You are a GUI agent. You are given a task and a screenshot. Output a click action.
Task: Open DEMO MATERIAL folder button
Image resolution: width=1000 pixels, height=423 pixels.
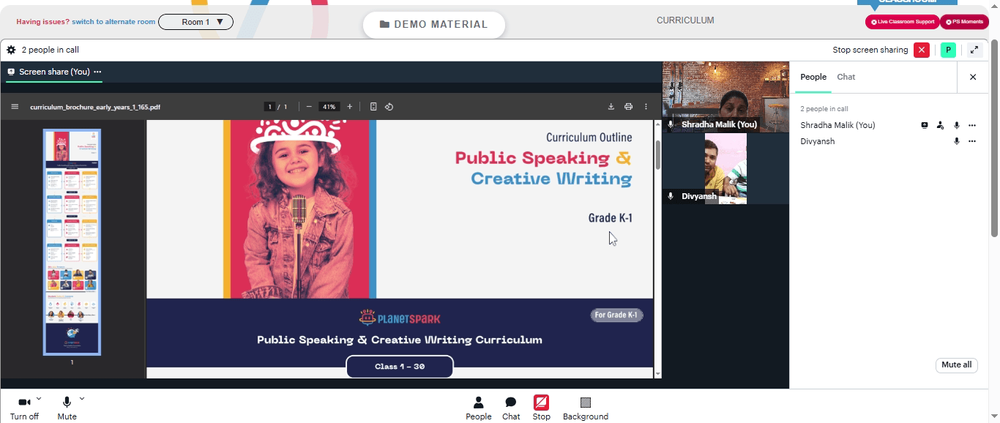click(434, 24)
